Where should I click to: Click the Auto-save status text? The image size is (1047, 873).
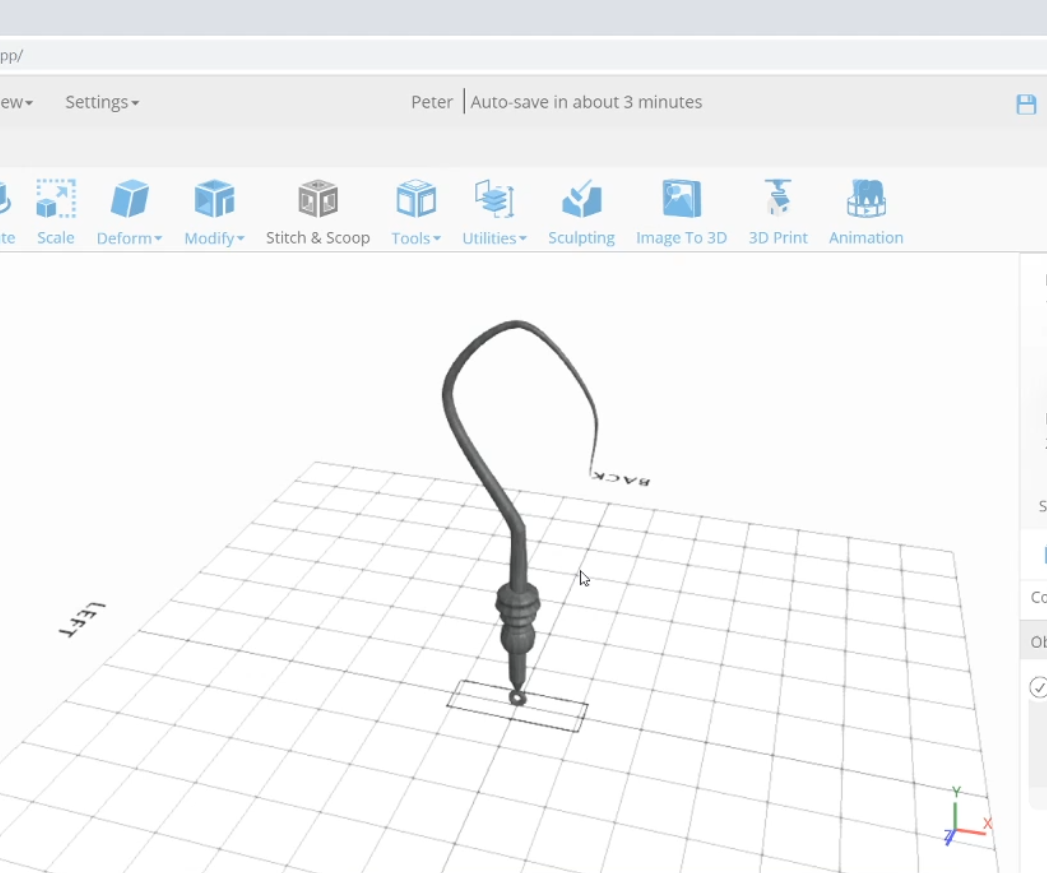point(586,102)
